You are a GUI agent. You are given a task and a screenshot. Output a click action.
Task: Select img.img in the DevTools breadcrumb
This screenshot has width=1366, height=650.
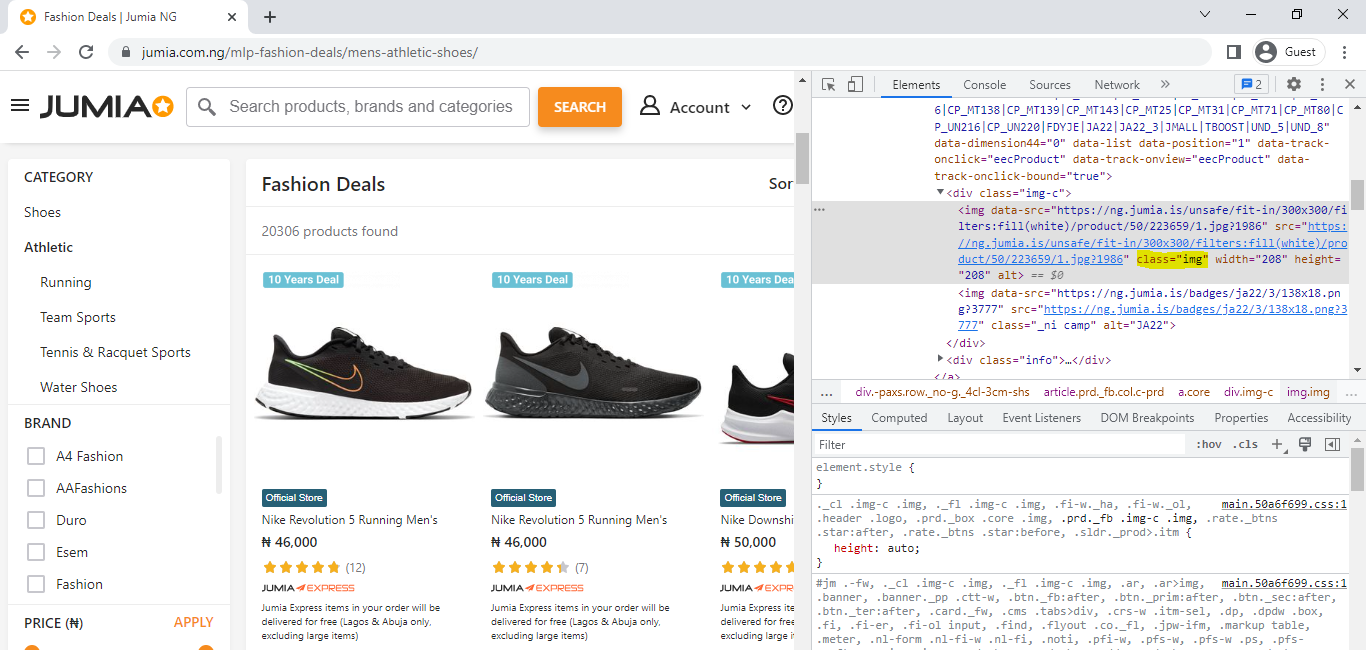pyautogui.click(x=1308, y=393)
